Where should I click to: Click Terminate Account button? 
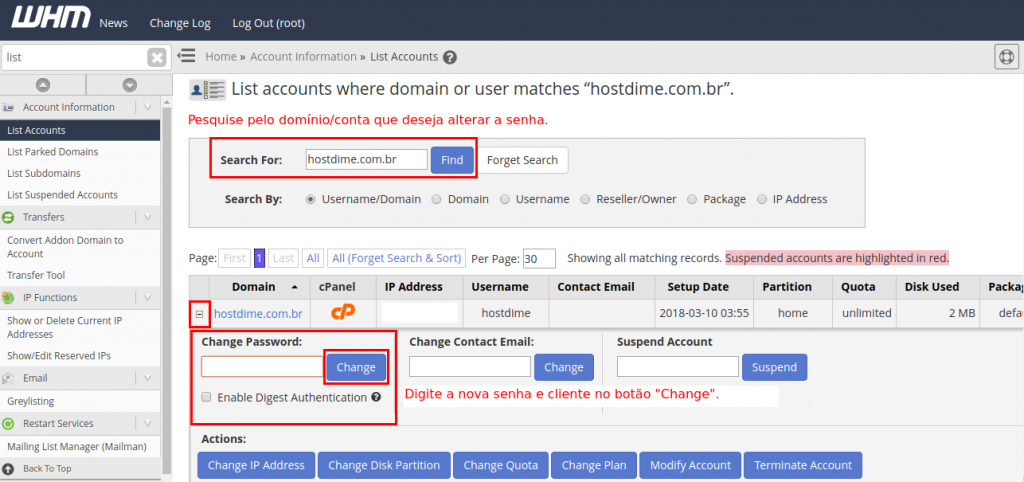pos(803,466)
